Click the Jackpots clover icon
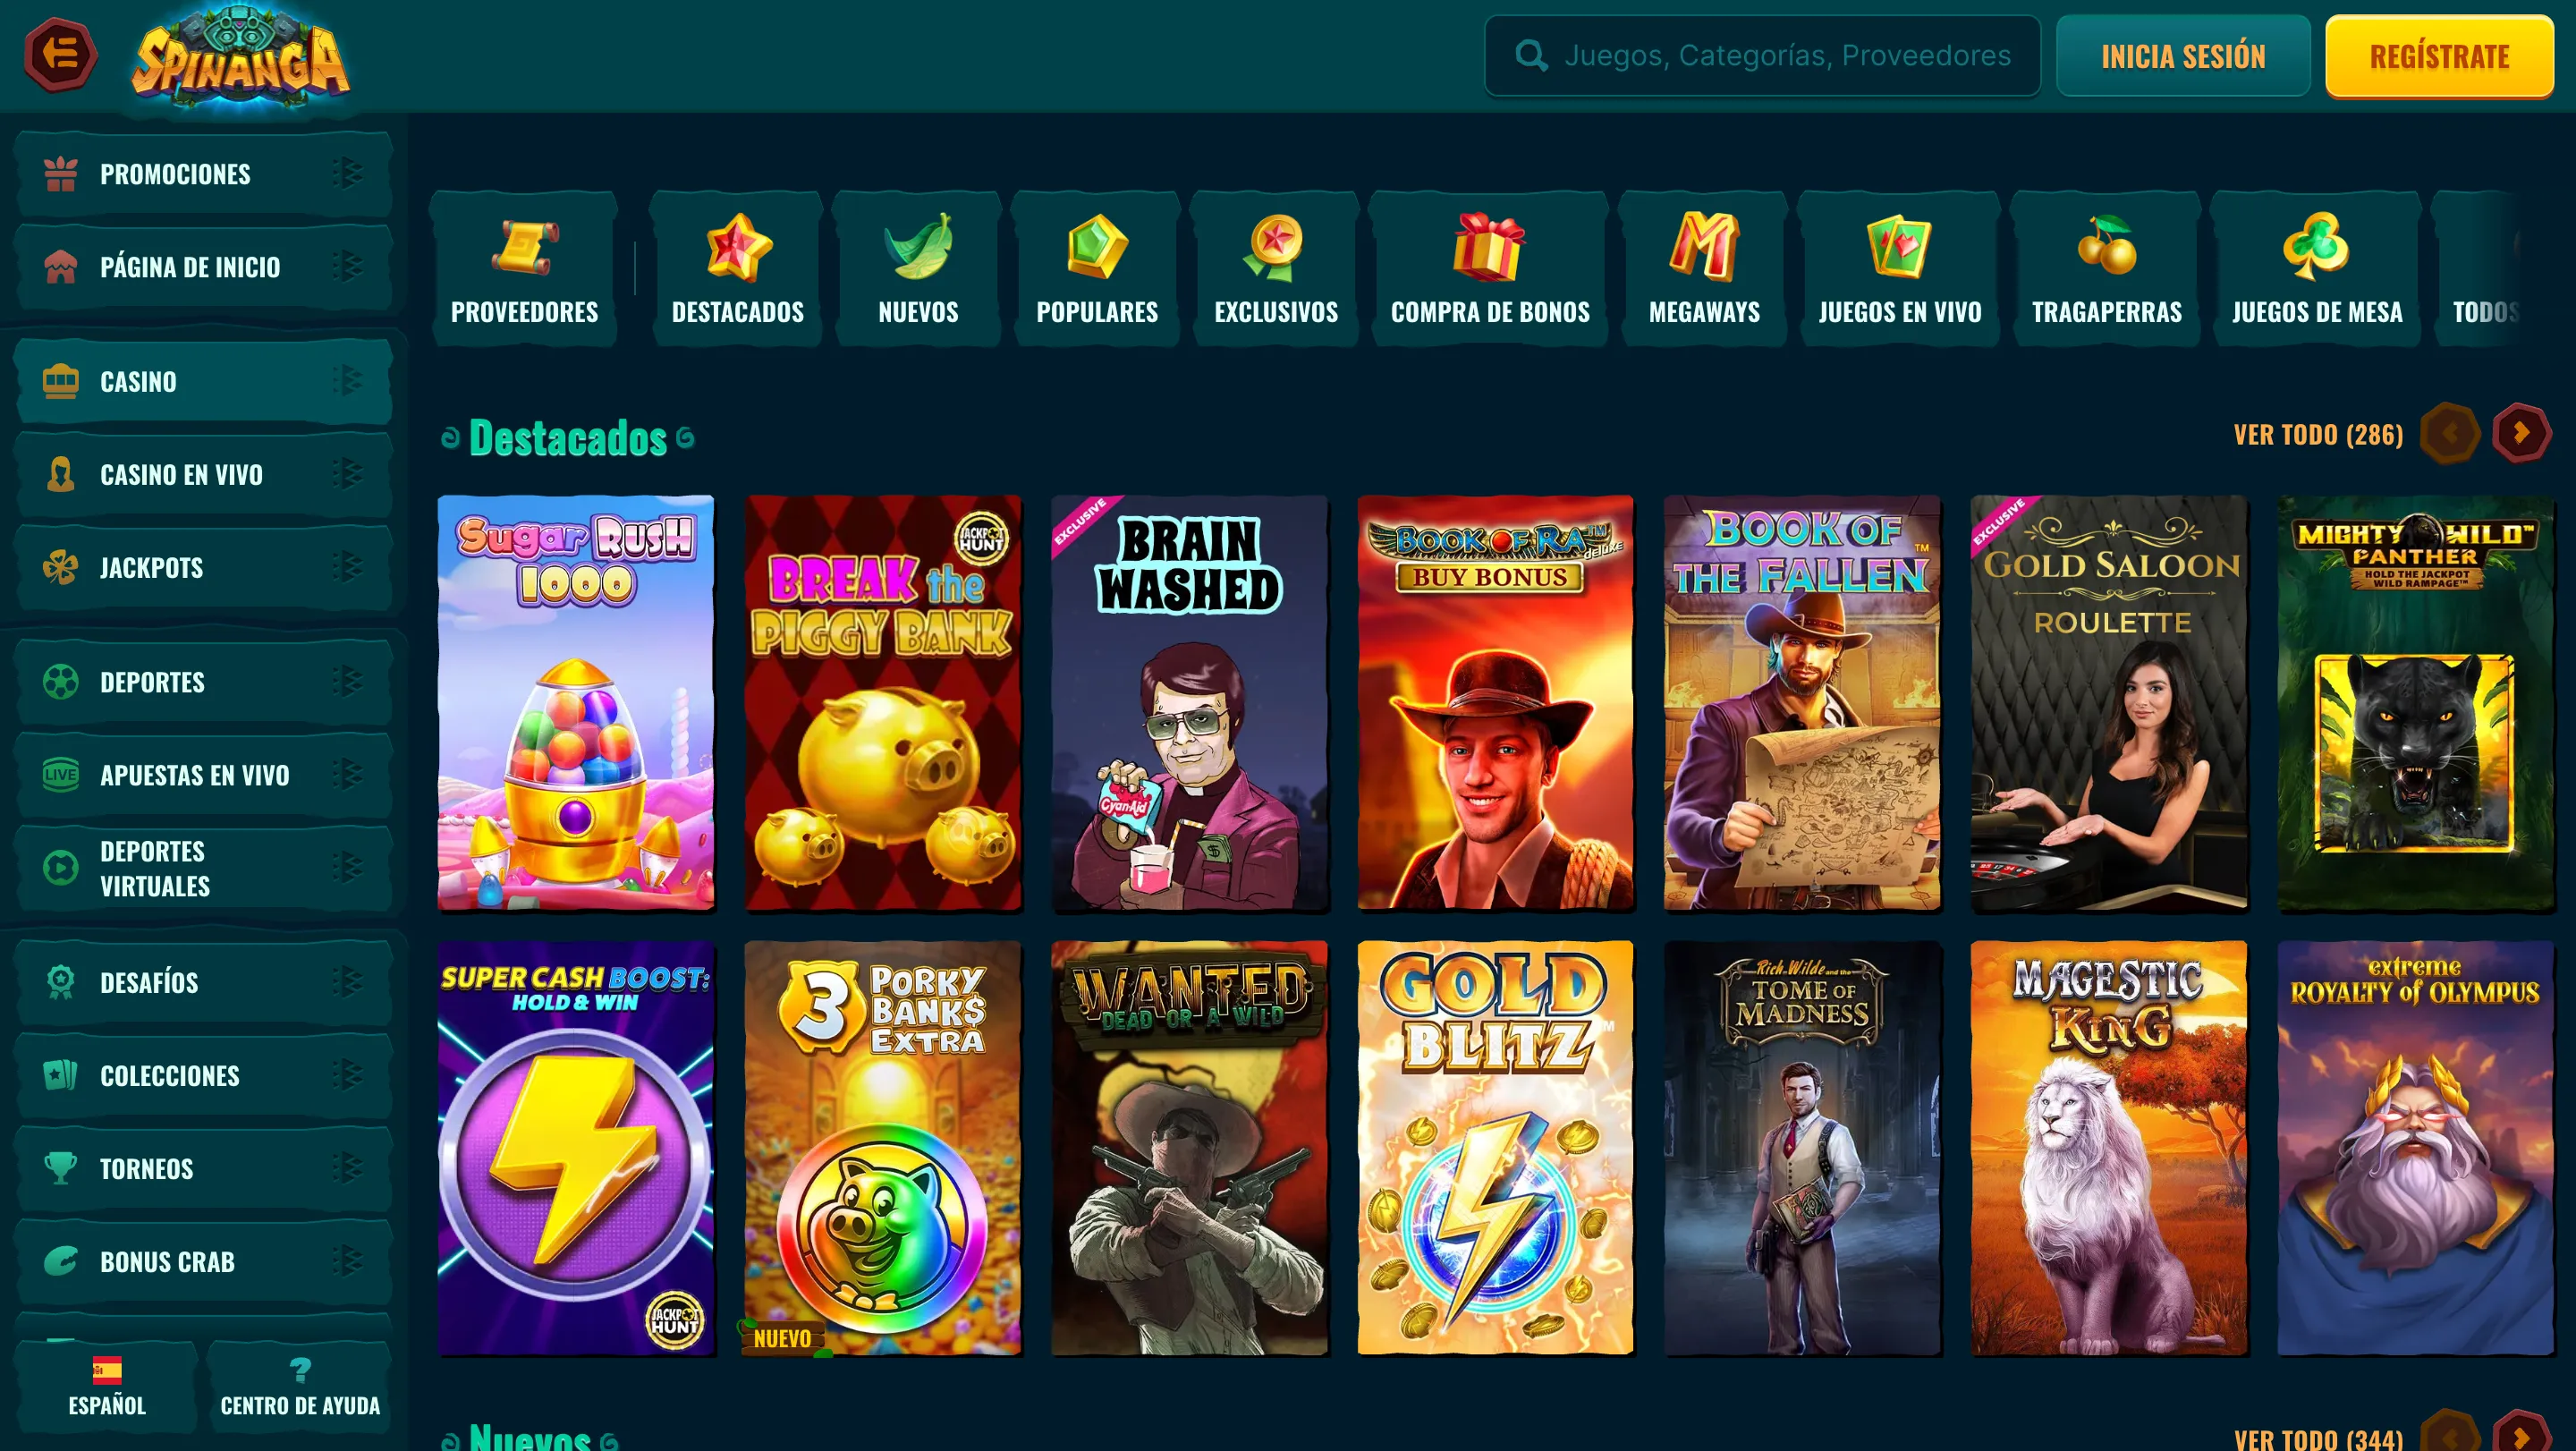Screen dimensions: 2576x1451 pos(61,567)
